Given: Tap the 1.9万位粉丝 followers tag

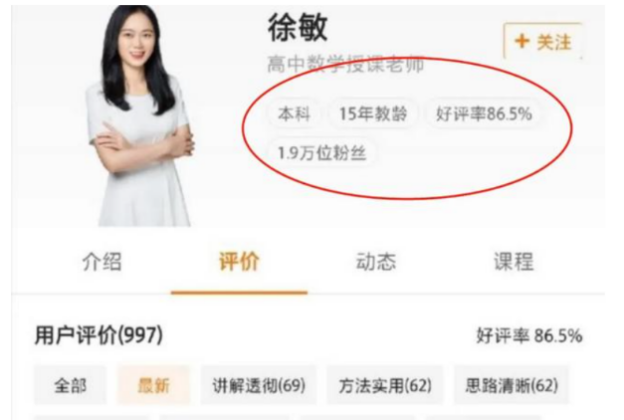Looking at the screenshot, I should pyautogui.click(x=322, y=152).
